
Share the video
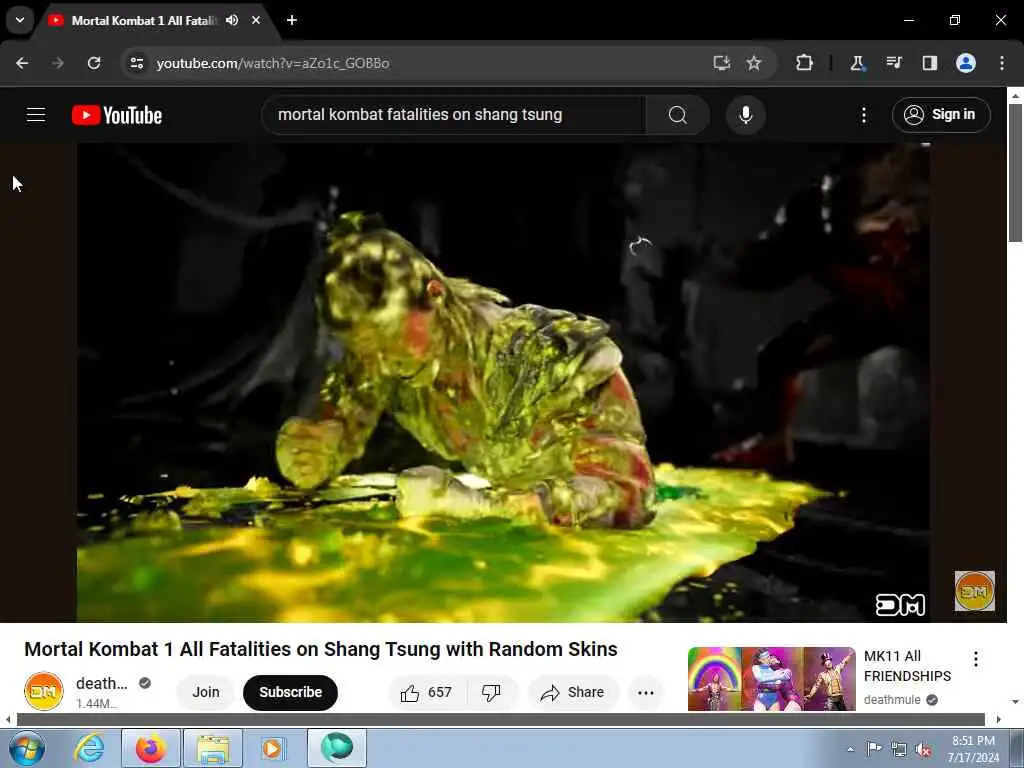573,692
